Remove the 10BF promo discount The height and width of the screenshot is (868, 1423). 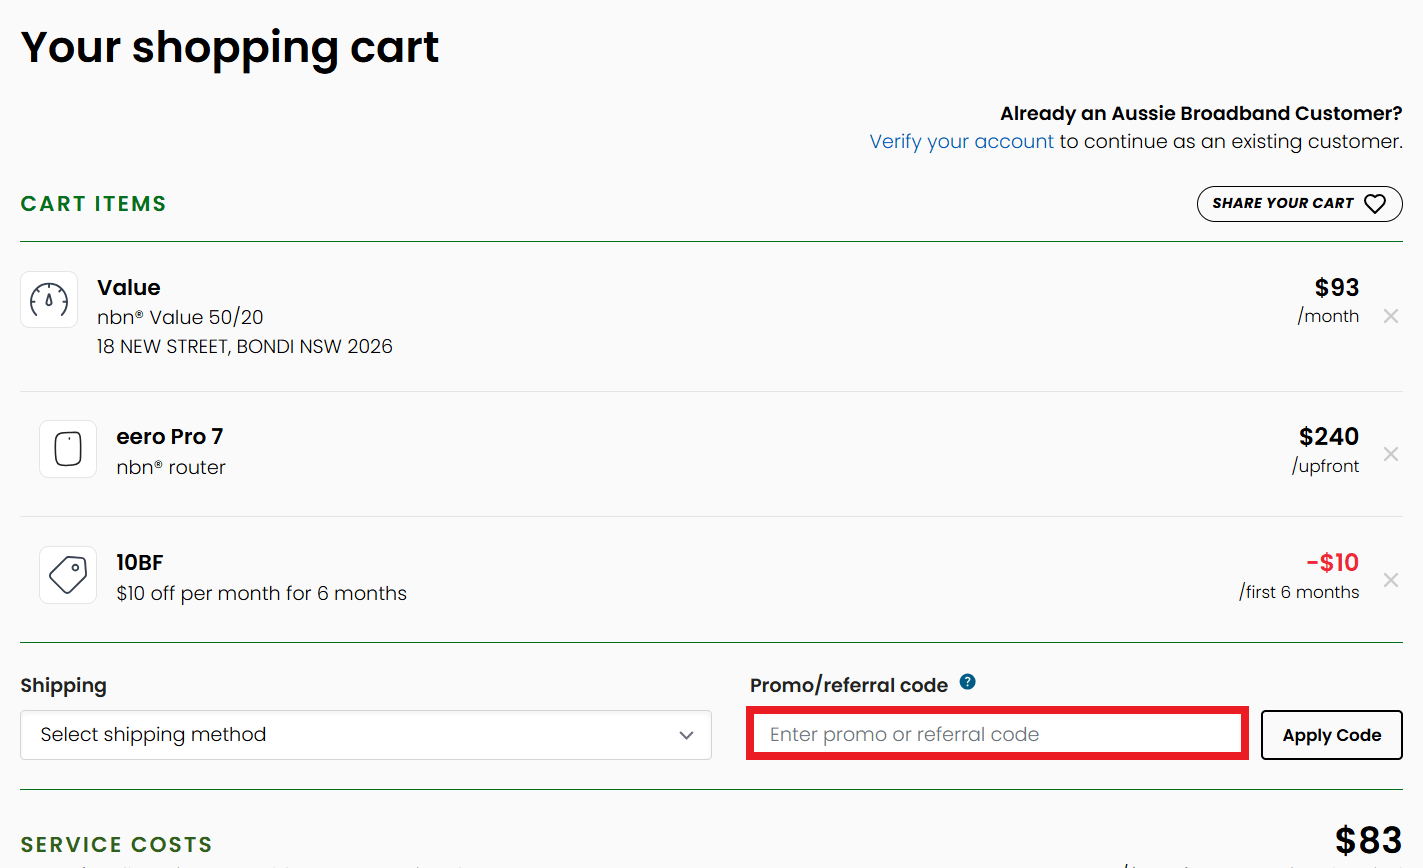1390,580
